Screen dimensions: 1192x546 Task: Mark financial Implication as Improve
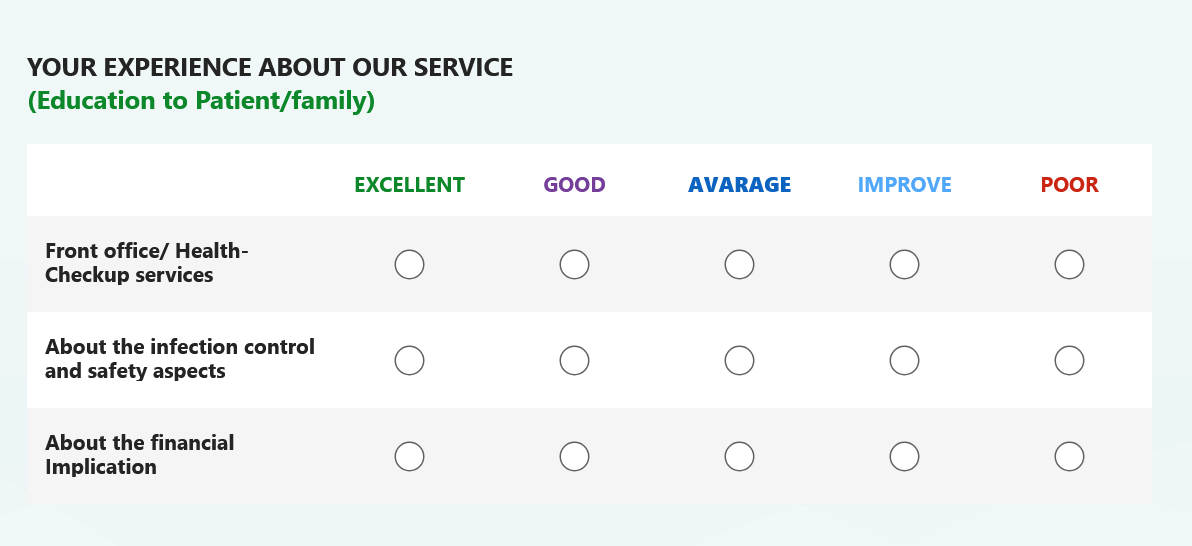[904, 456]
